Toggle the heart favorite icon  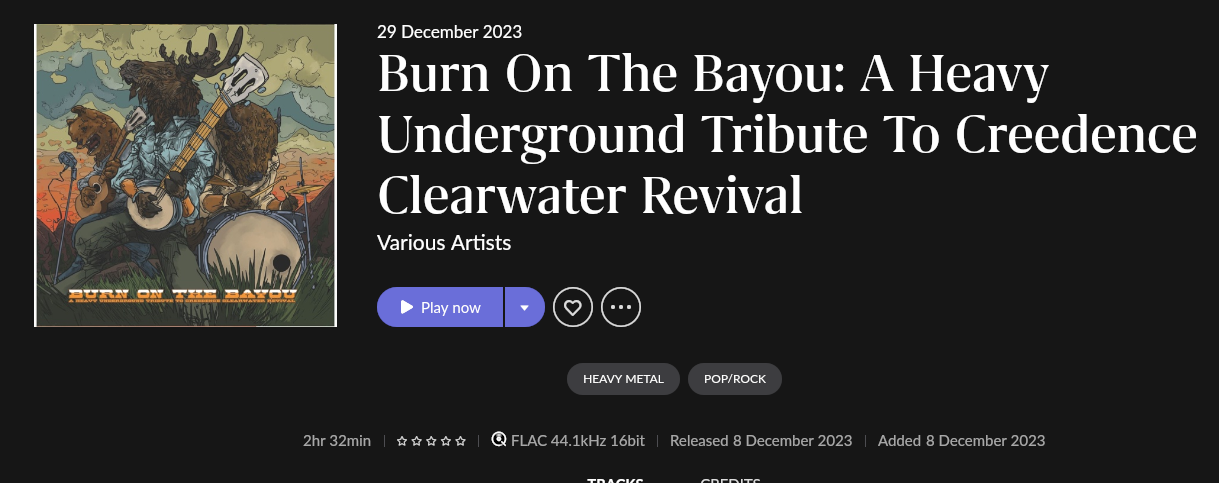tap(573, 307)
